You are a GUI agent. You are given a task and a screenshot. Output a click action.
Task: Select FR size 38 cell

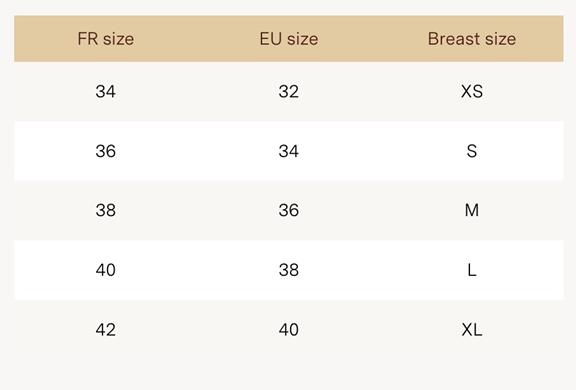point(105,210)
